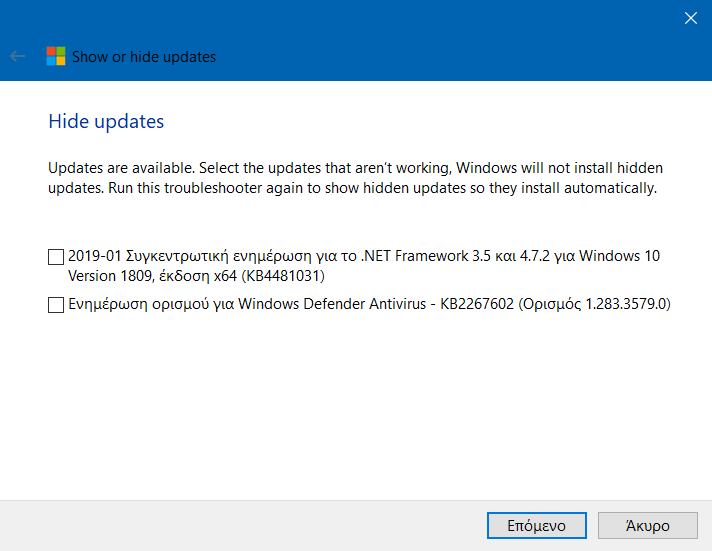Click the blank white area below the updates list
The image size is (712, 551).
(x=354, y=409)
